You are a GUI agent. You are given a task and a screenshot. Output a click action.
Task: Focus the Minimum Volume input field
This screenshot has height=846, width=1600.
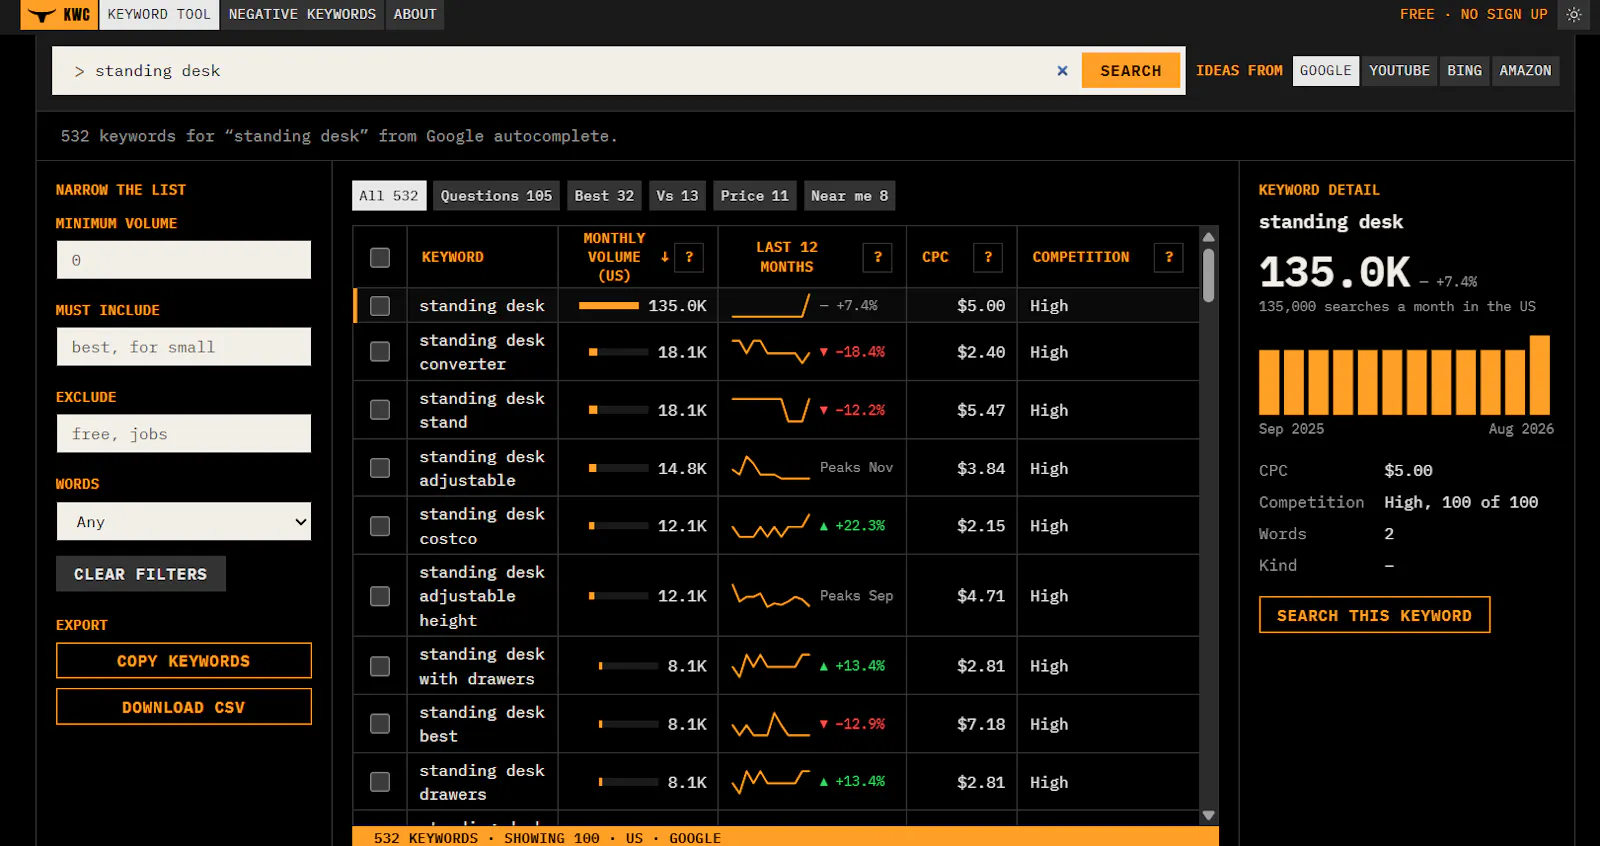[x=184, y=260]
